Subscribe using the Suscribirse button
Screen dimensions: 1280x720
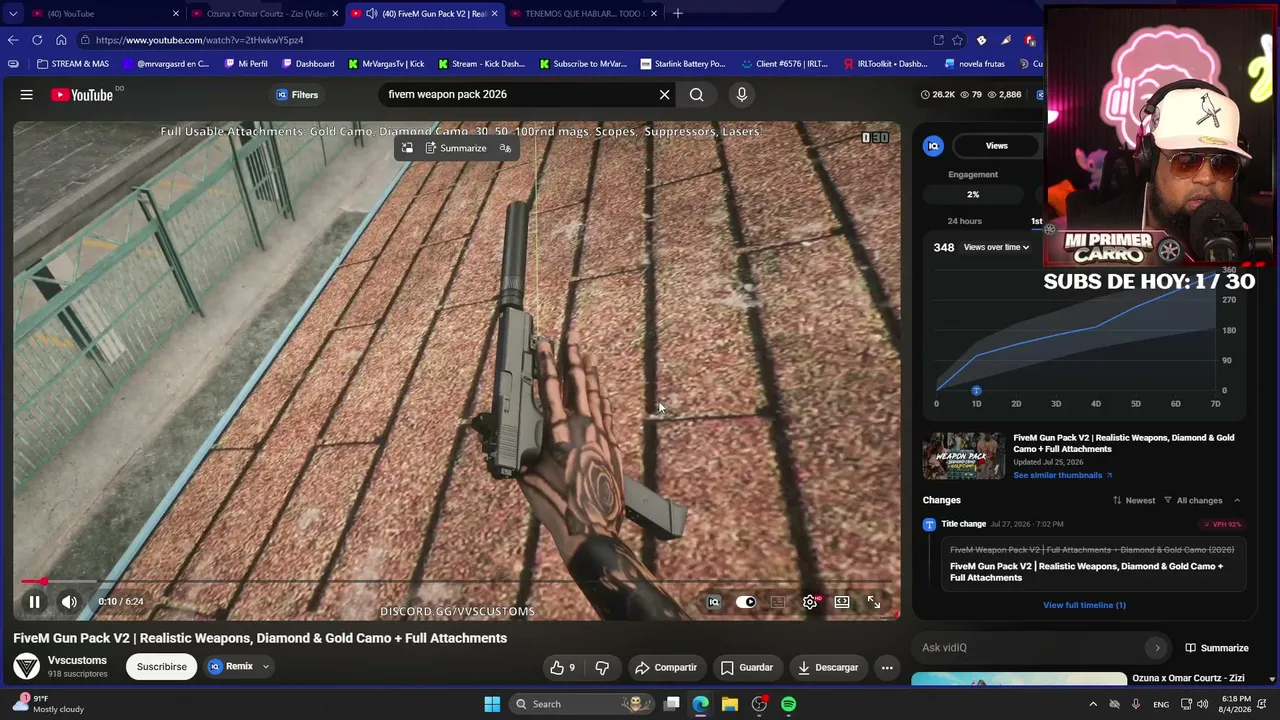point(162,667)
